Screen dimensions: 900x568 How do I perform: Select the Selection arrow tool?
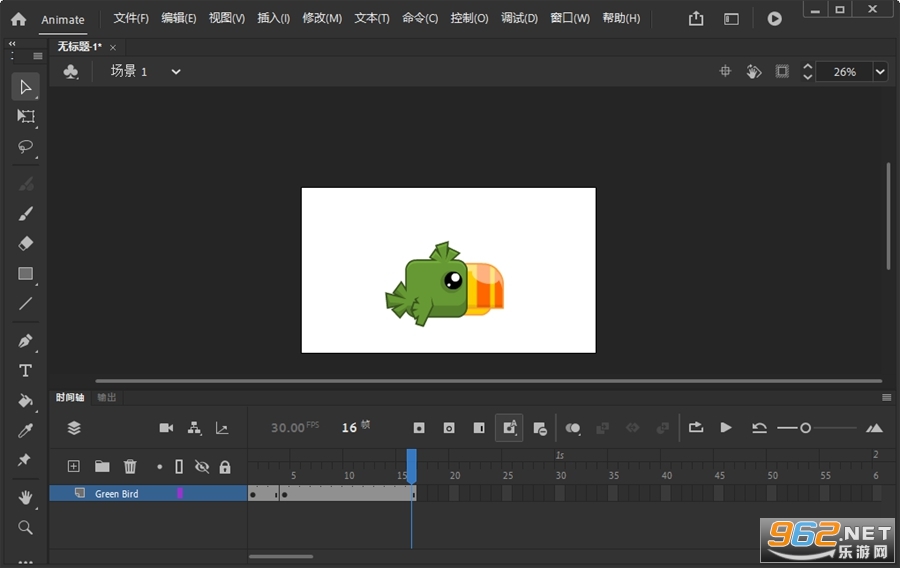click(x=25, y=87)
